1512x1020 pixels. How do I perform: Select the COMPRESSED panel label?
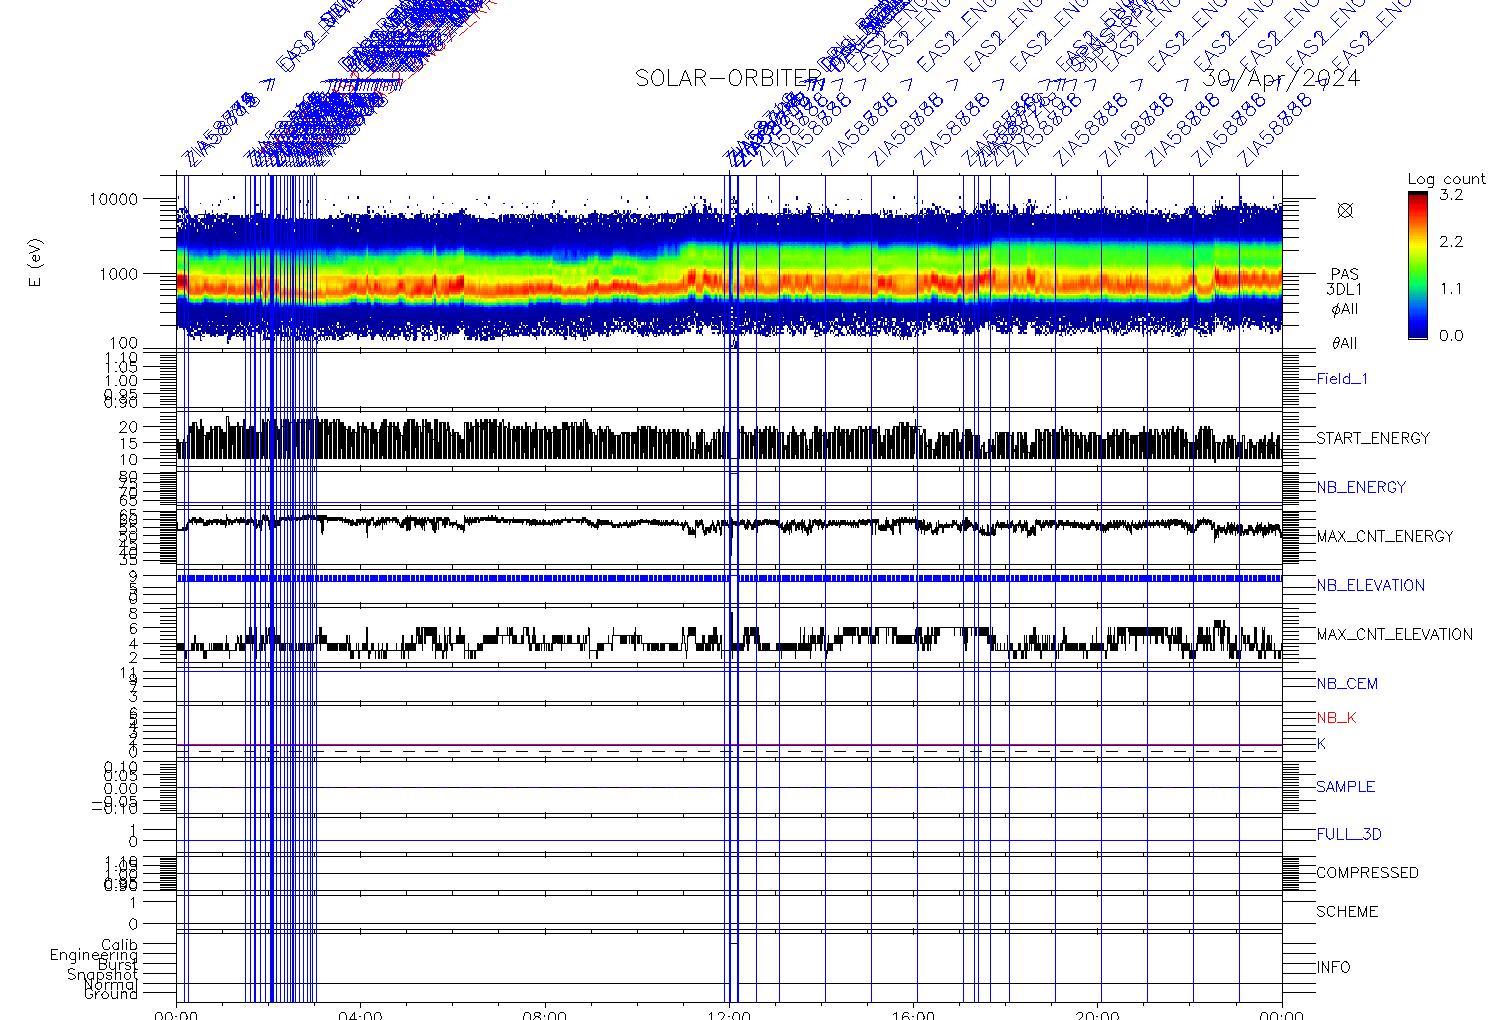pyautogui.click(x=1367, y=873)
